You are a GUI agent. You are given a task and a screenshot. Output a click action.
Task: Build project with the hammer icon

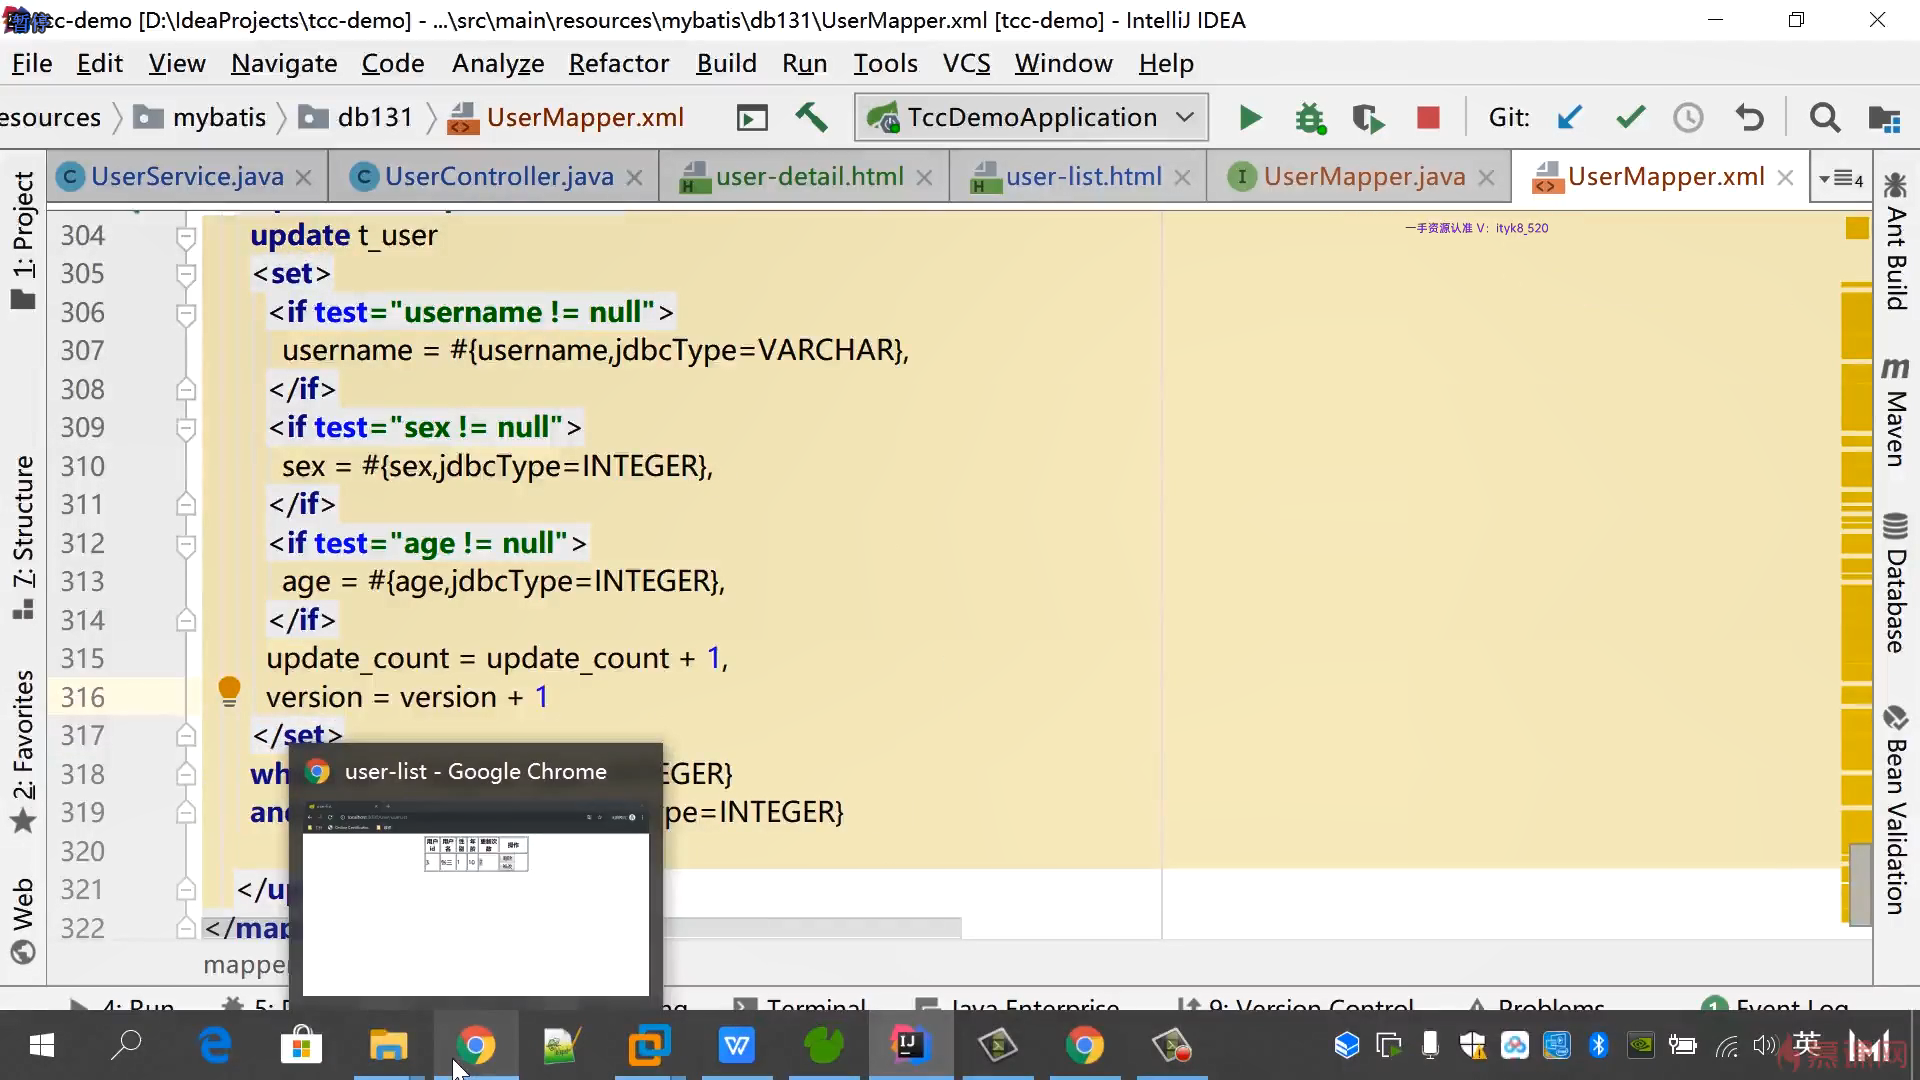point(811,118)
